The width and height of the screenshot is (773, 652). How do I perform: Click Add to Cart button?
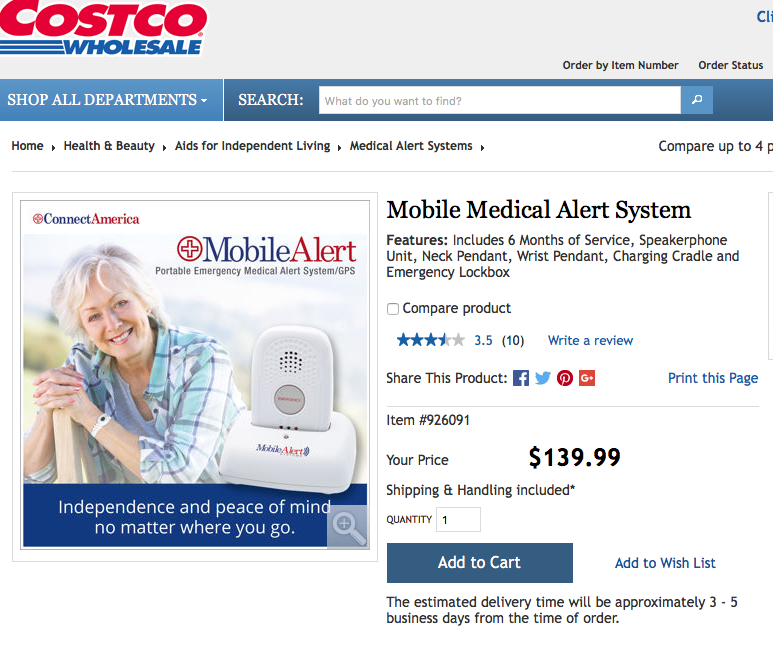pyautogui.click(x=479, y=563)
